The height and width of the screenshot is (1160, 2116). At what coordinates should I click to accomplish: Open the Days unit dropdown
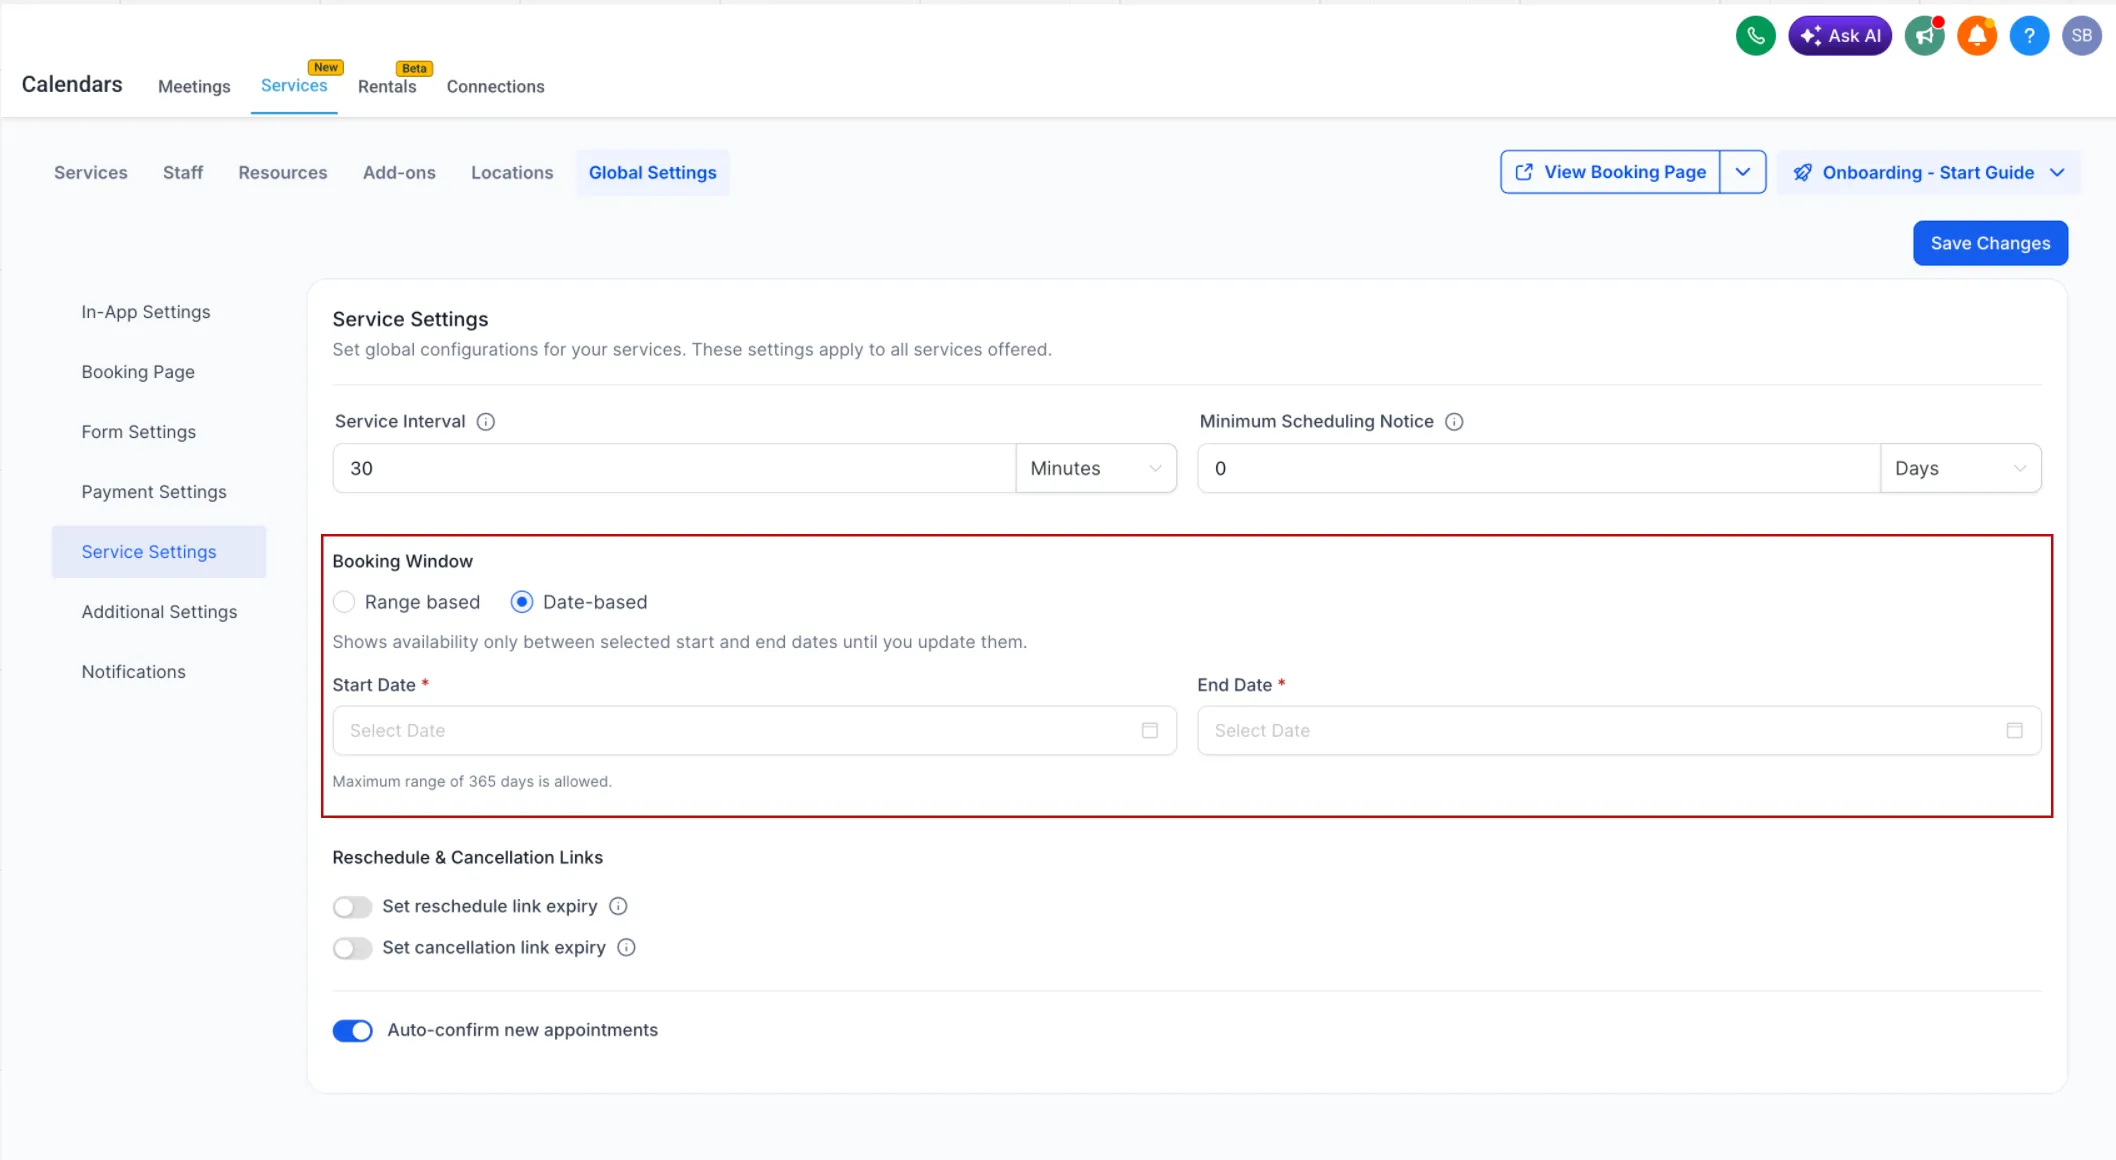(1960, 467)
